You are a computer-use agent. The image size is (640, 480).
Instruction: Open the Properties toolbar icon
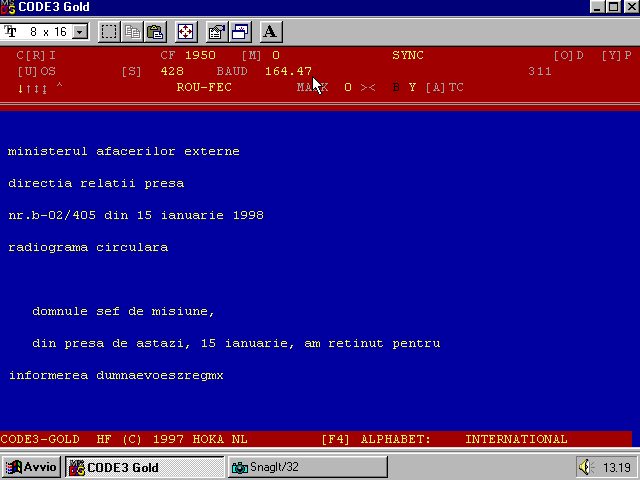pyautogui.click(x=217, y=31)
